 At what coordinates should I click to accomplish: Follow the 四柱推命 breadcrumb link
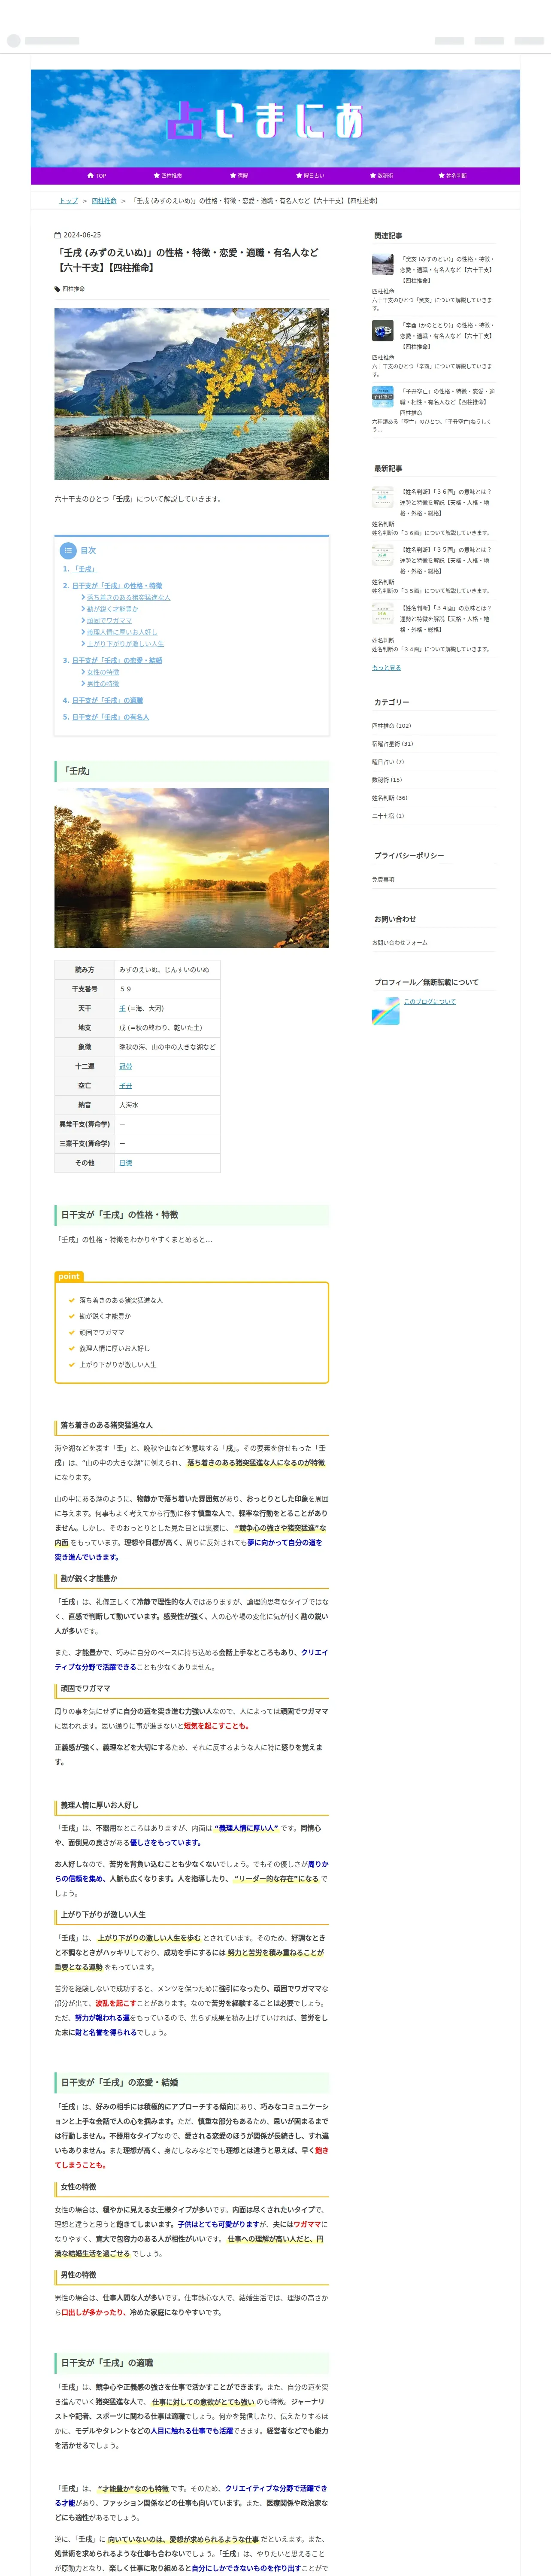(x=104, y=201)
